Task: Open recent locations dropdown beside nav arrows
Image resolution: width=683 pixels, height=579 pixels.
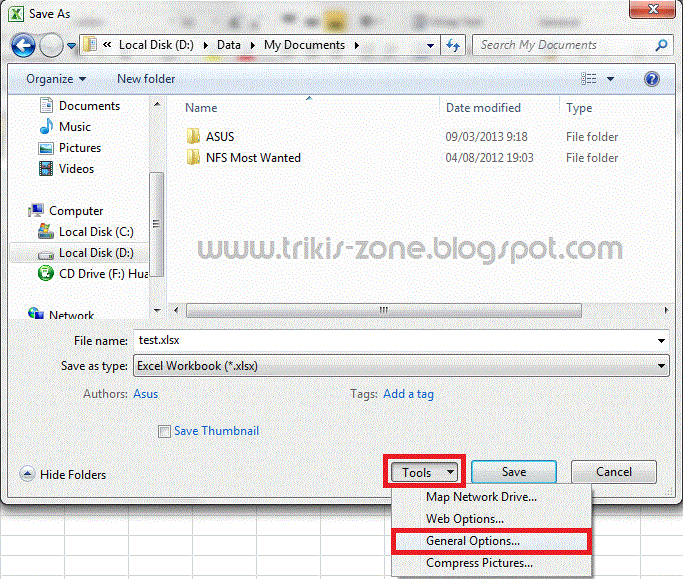Action: [71, 45]
